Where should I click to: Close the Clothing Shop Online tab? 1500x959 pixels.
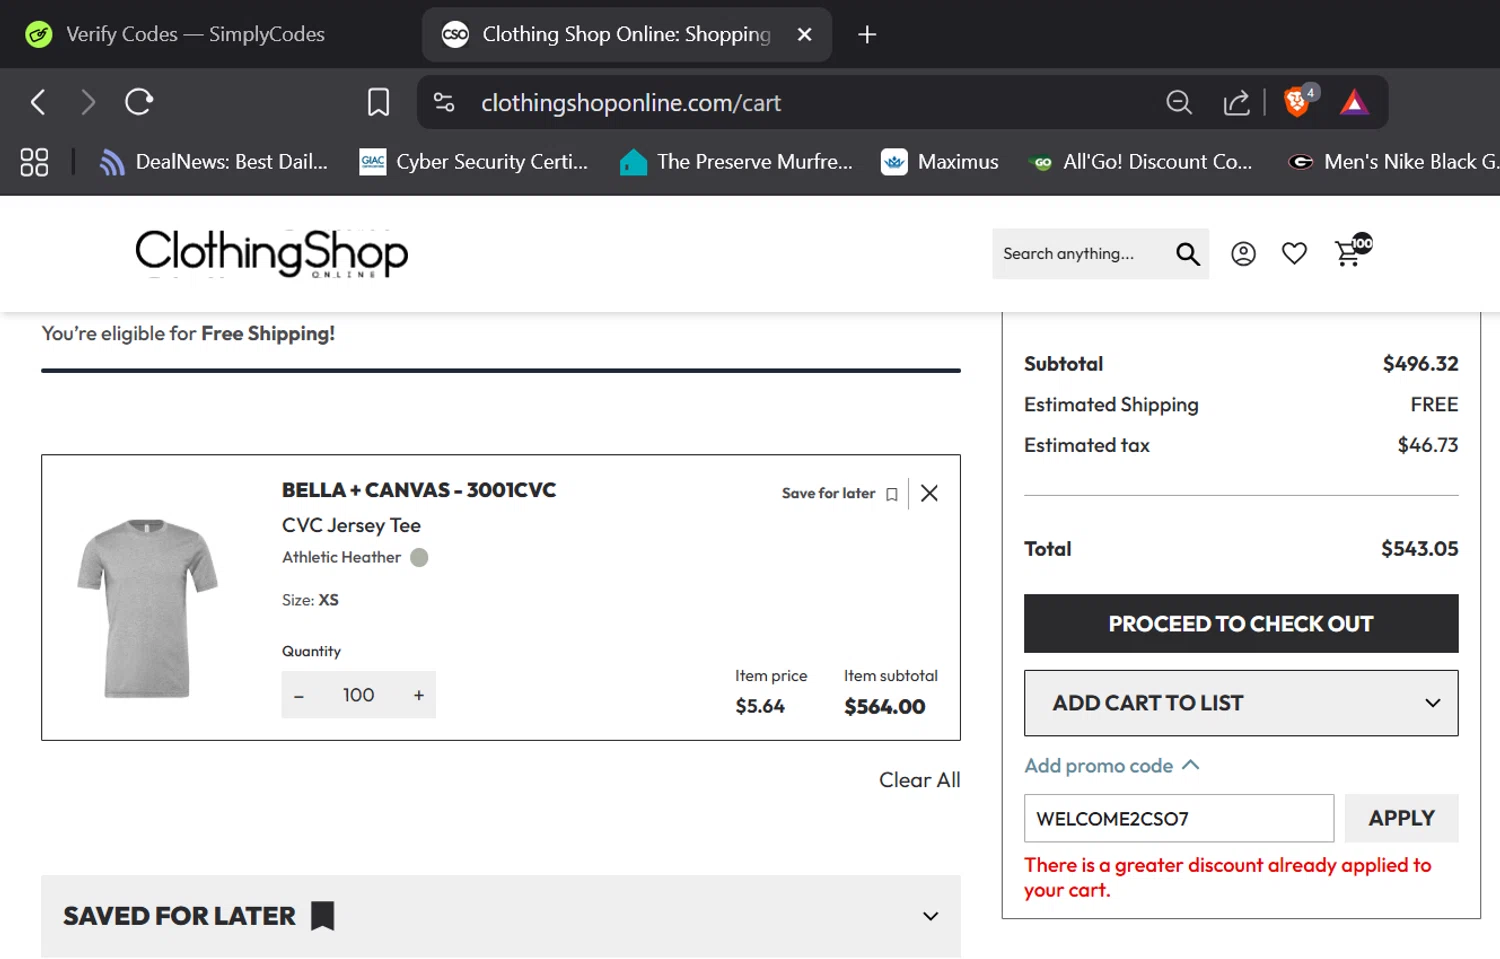pyautogui.click(x=804, y=35)
